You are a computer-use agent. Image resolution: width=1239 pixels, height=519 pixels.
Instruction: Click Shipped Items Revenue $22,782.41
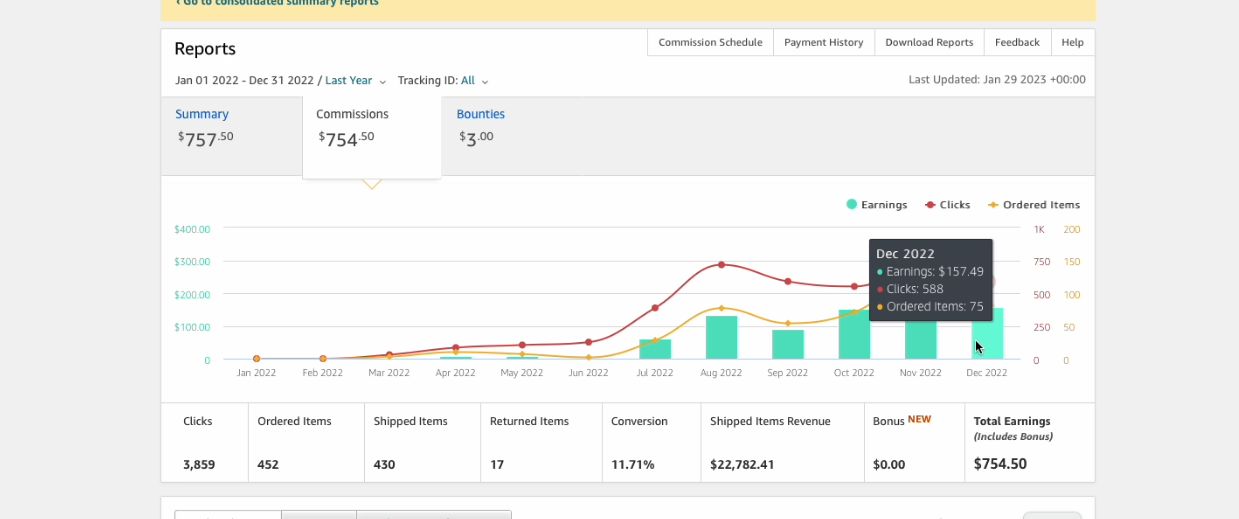click(x=743, y=465)
